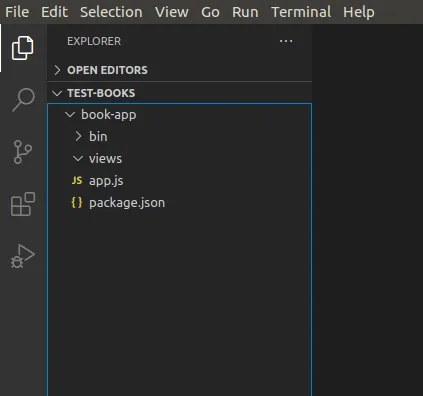Collapse the TEST-BOOKS section chevron

pos(57,93)
